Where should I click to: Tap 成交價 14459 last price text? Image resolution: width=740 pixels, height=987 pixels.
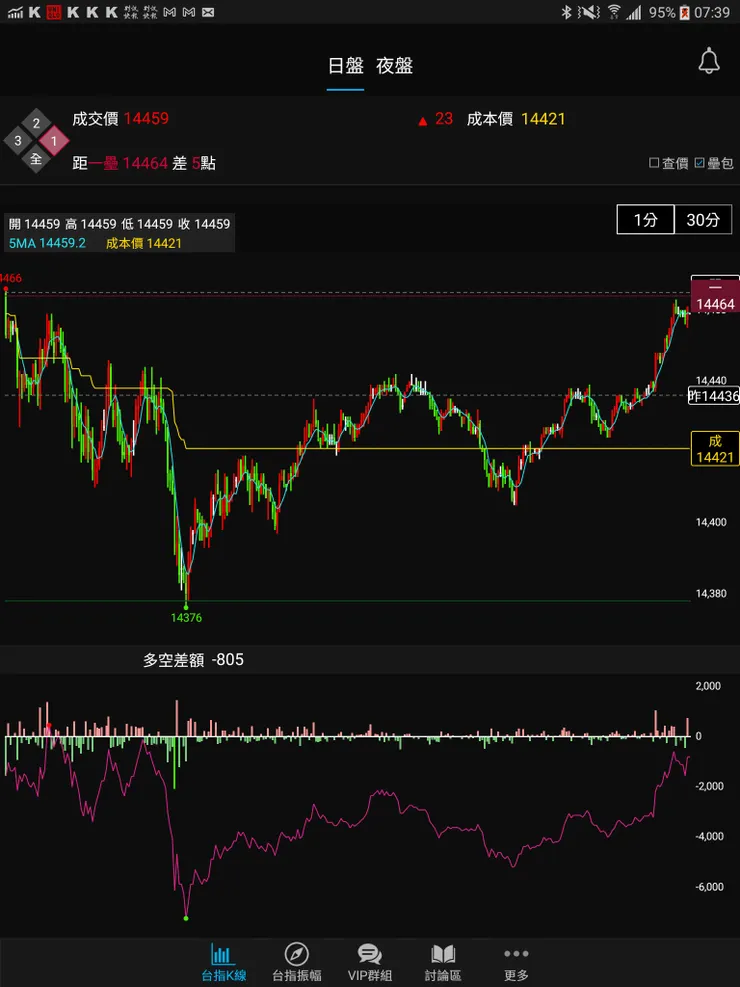120,118
